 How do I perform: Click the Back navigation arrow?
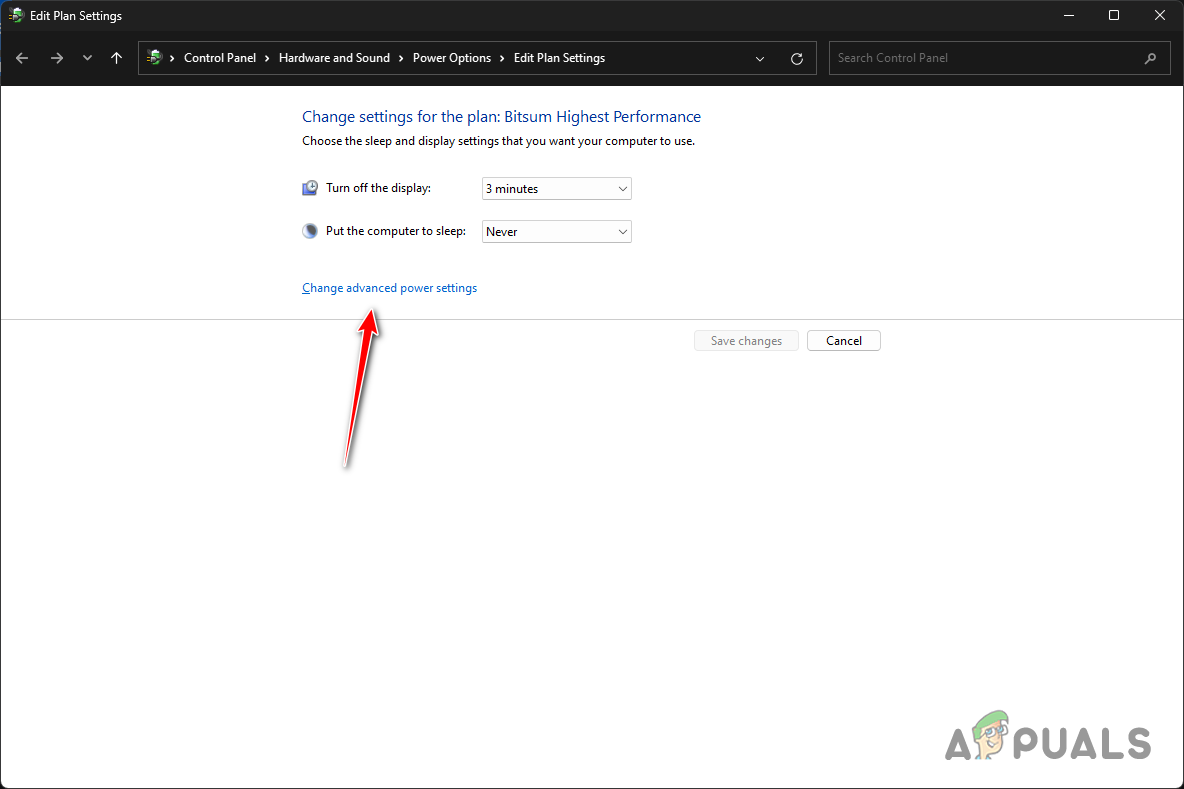point(22,57)
